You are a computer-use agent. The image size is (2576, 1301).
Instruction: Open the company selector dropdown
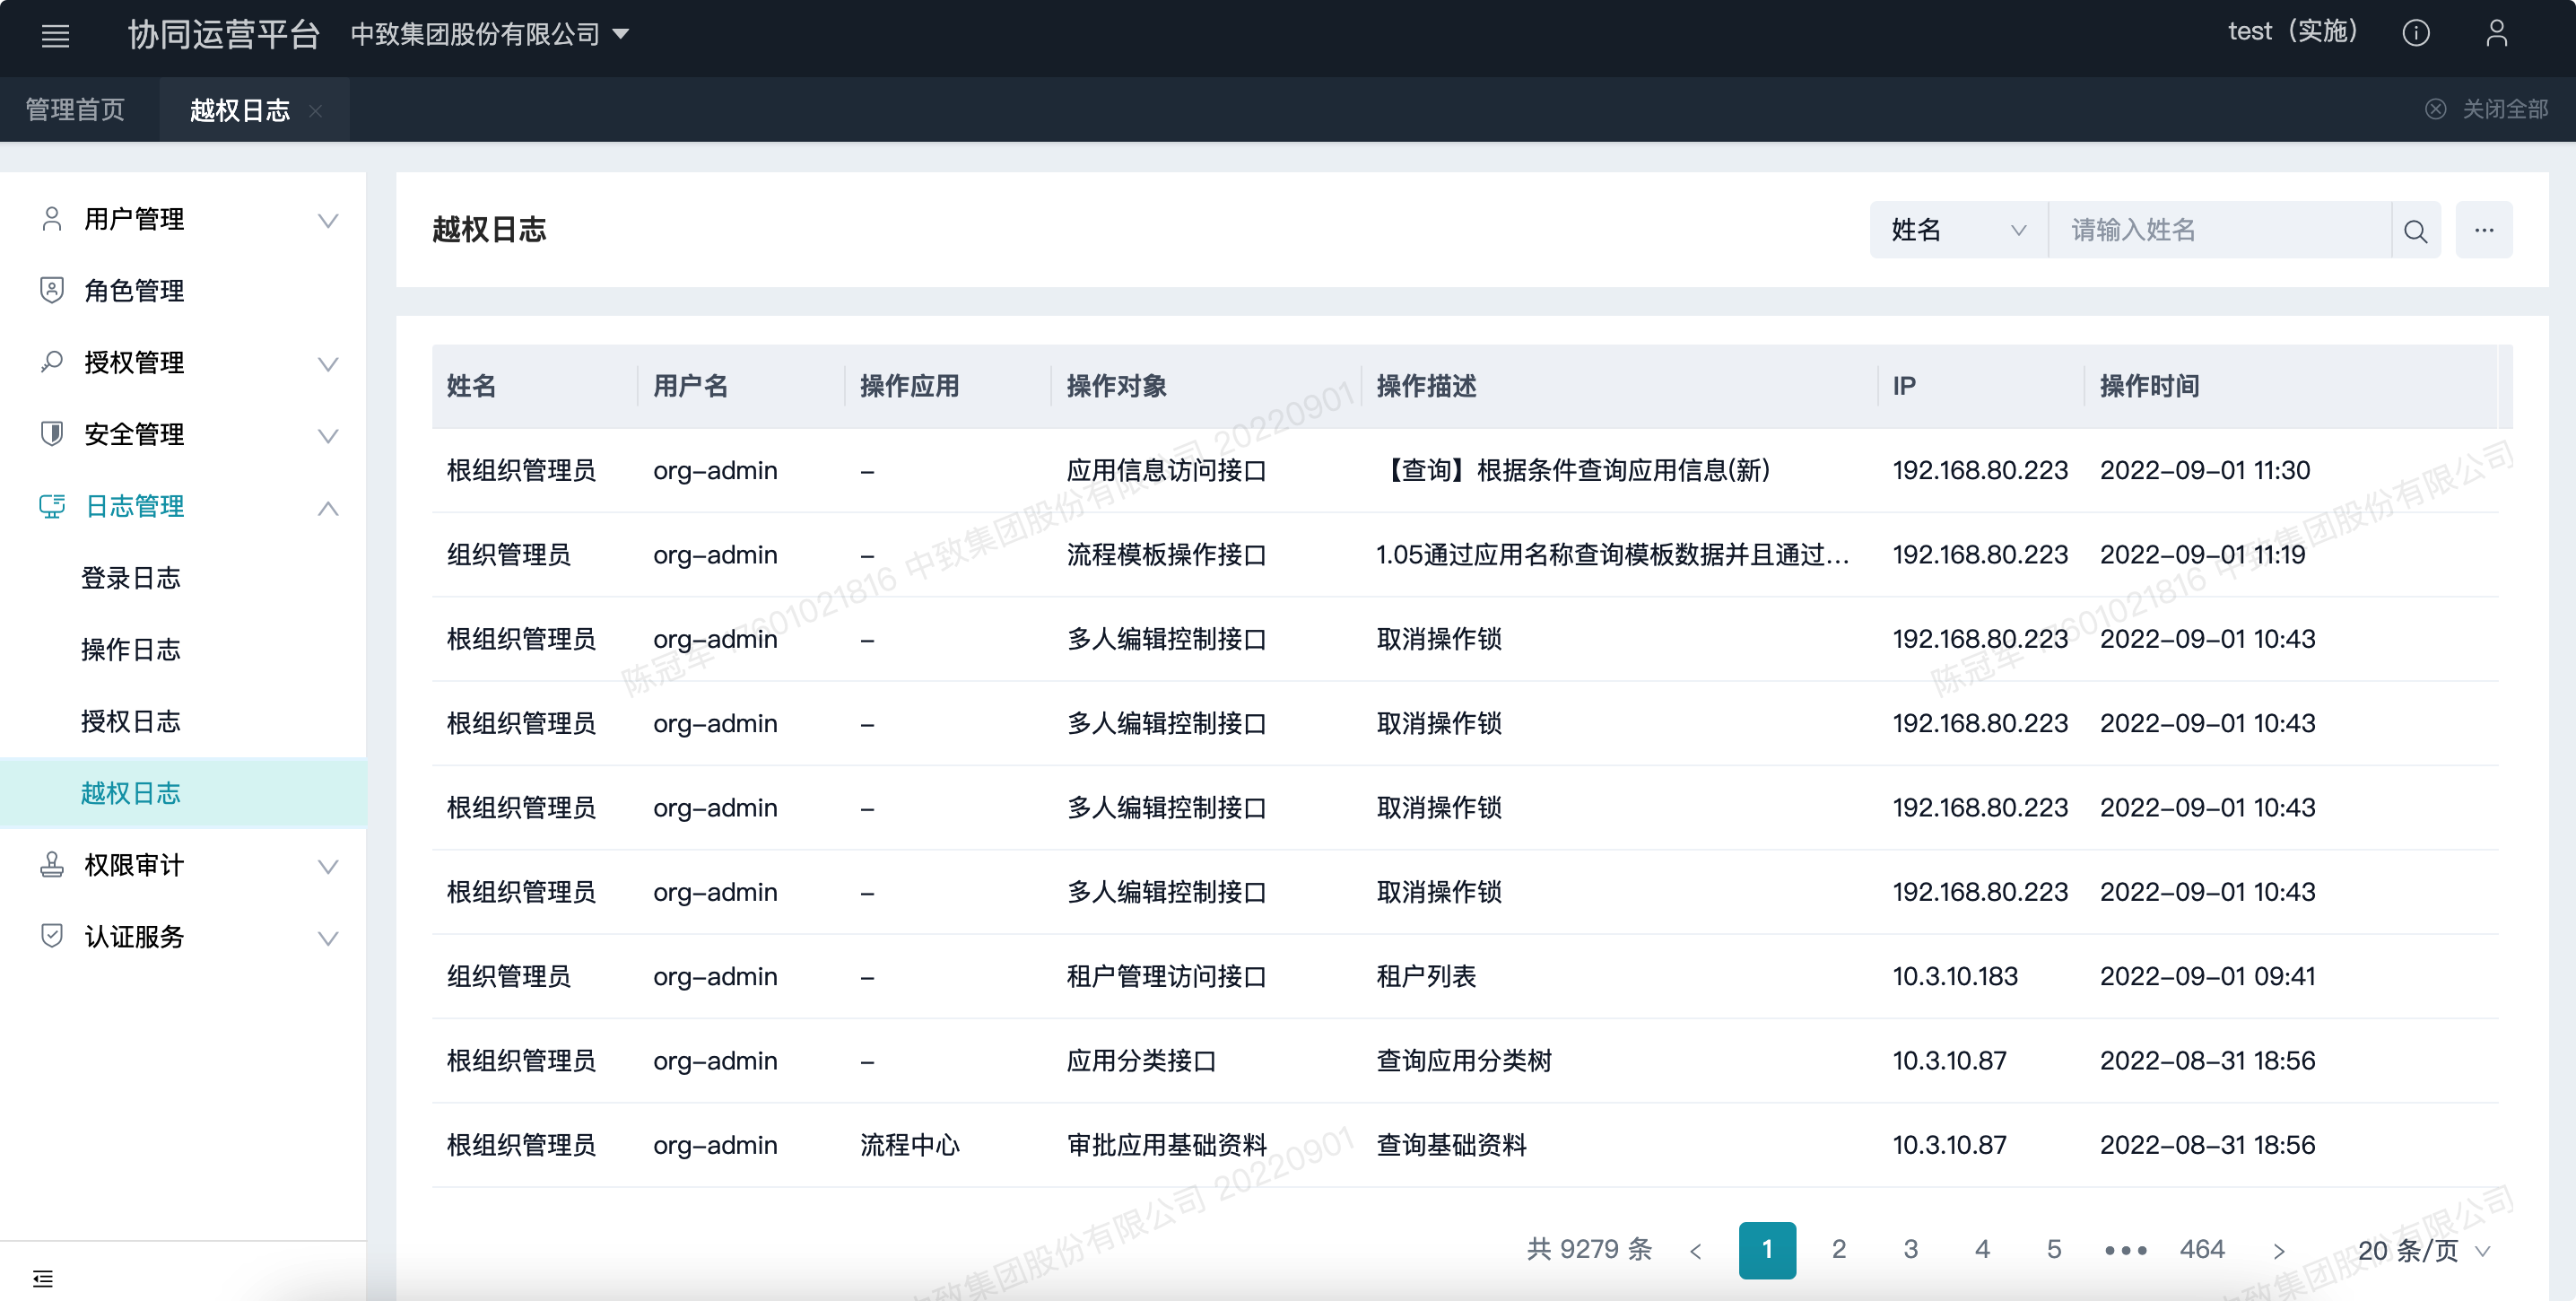(x=490, y=34)
